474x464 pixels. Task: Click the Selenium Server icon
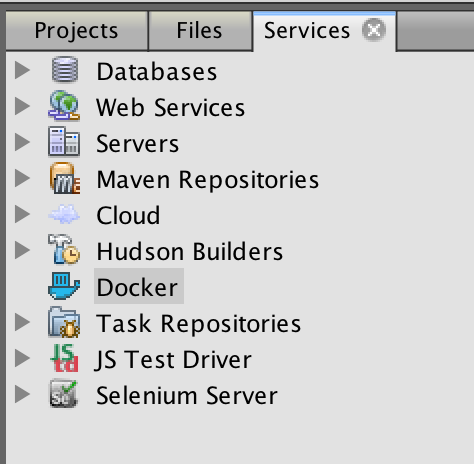[x=63, y=394]
